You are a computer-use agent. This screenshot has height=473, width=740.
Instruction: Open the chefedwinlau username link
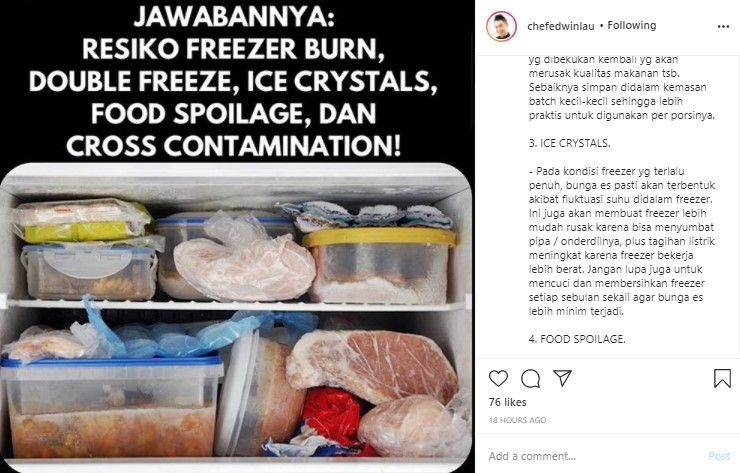coord(561,26)
